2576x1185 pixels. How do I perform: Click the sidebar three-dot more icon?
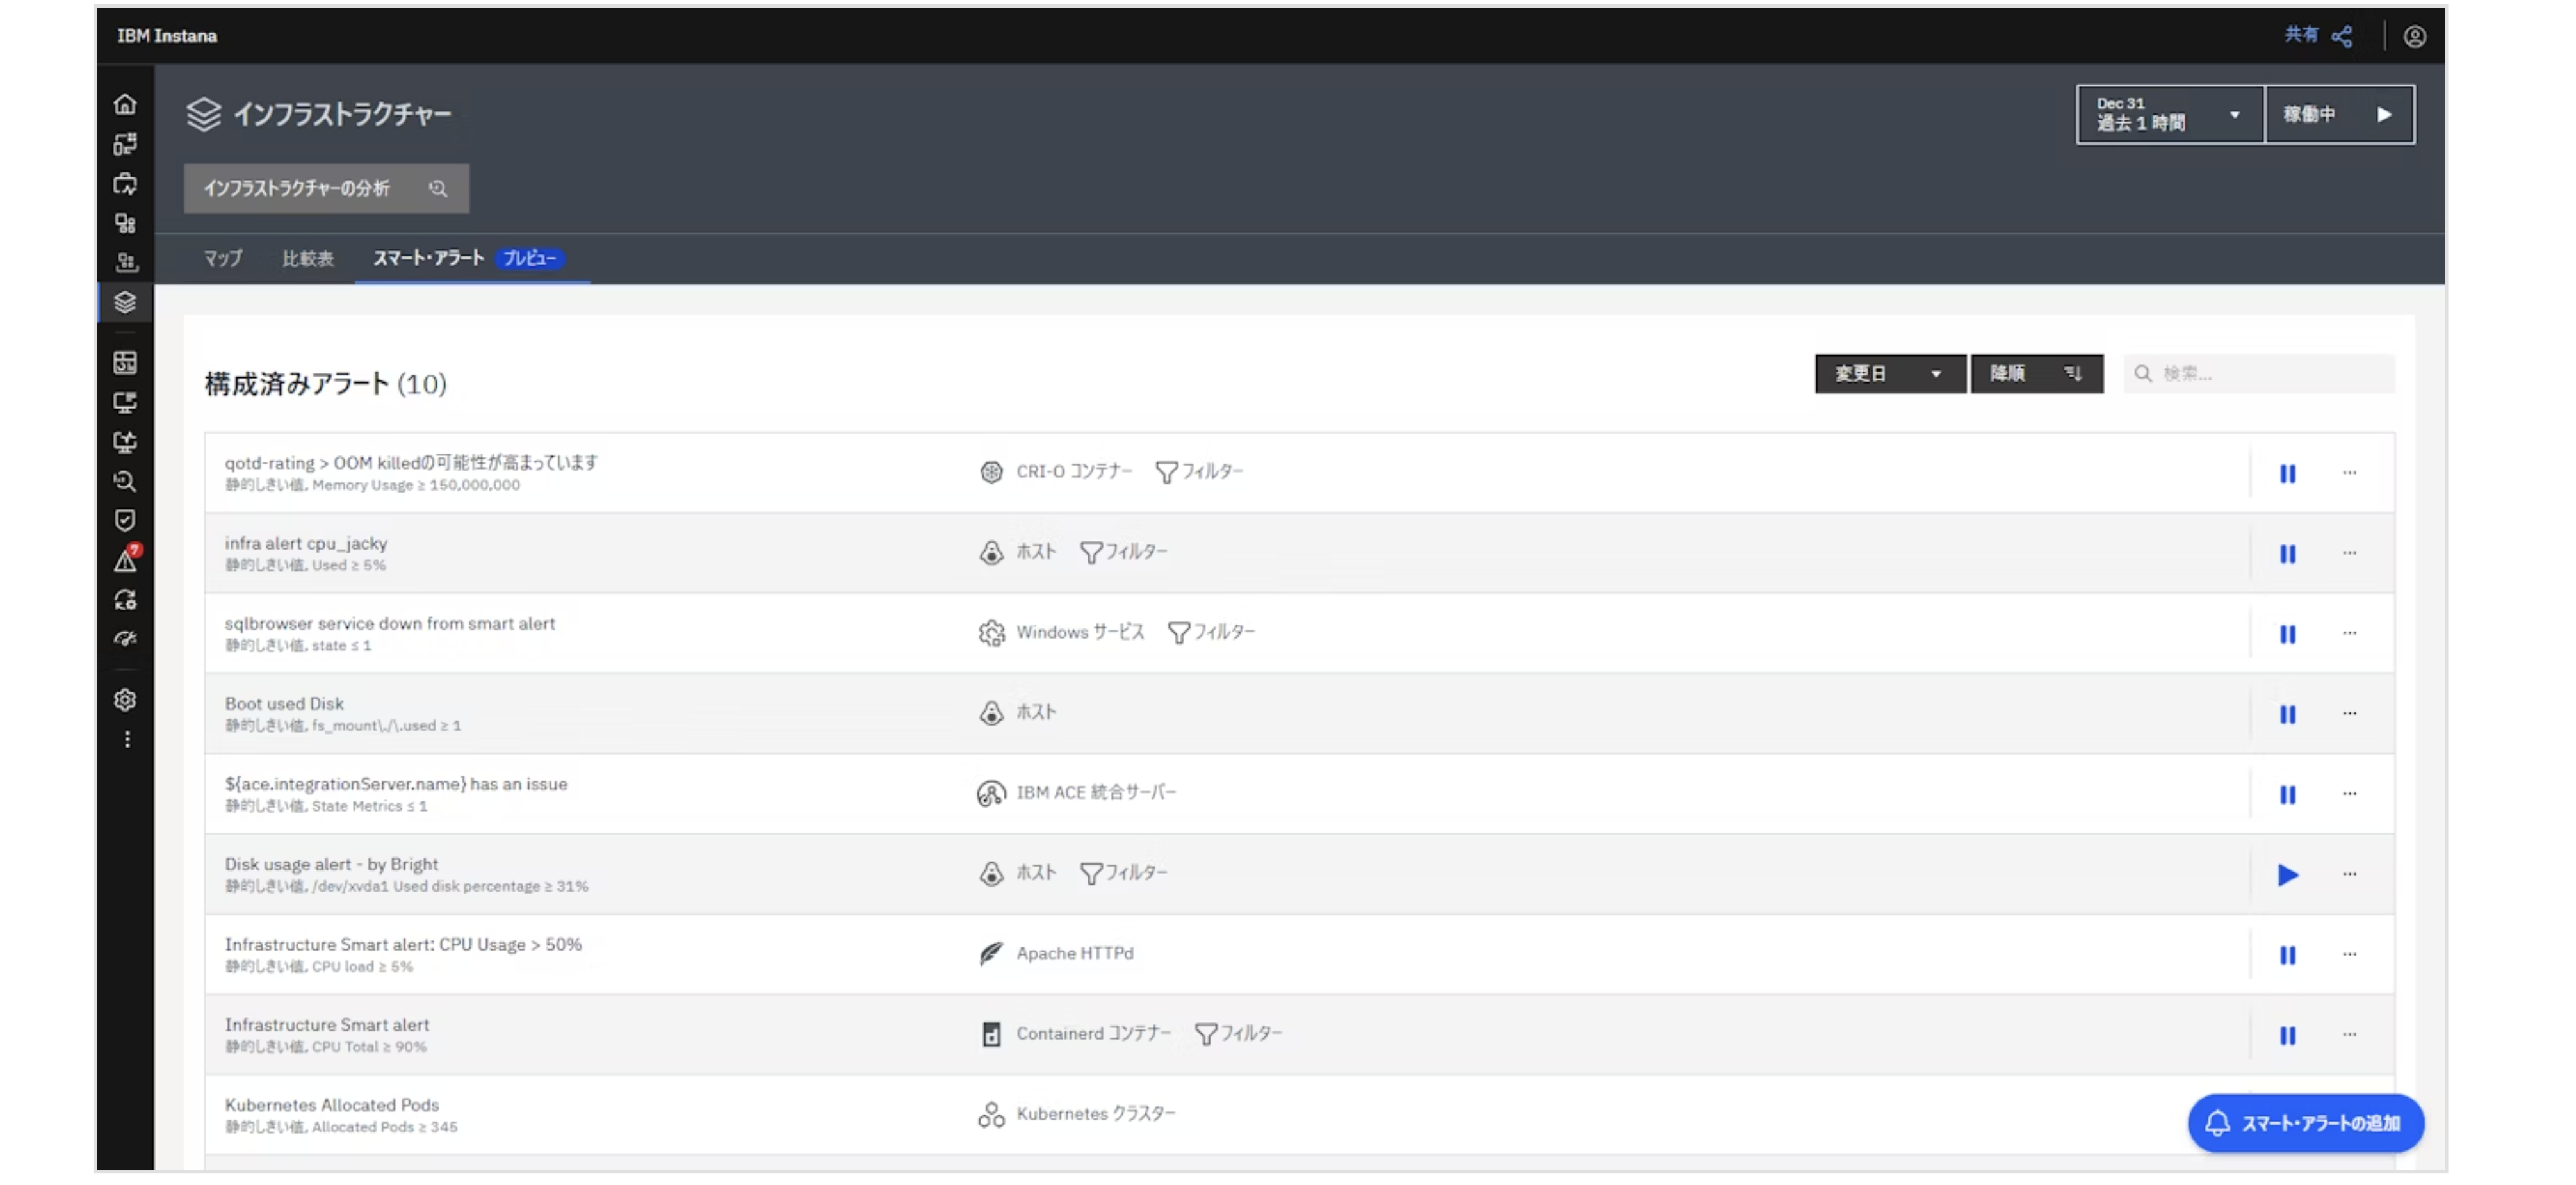(x=126, y=739)
